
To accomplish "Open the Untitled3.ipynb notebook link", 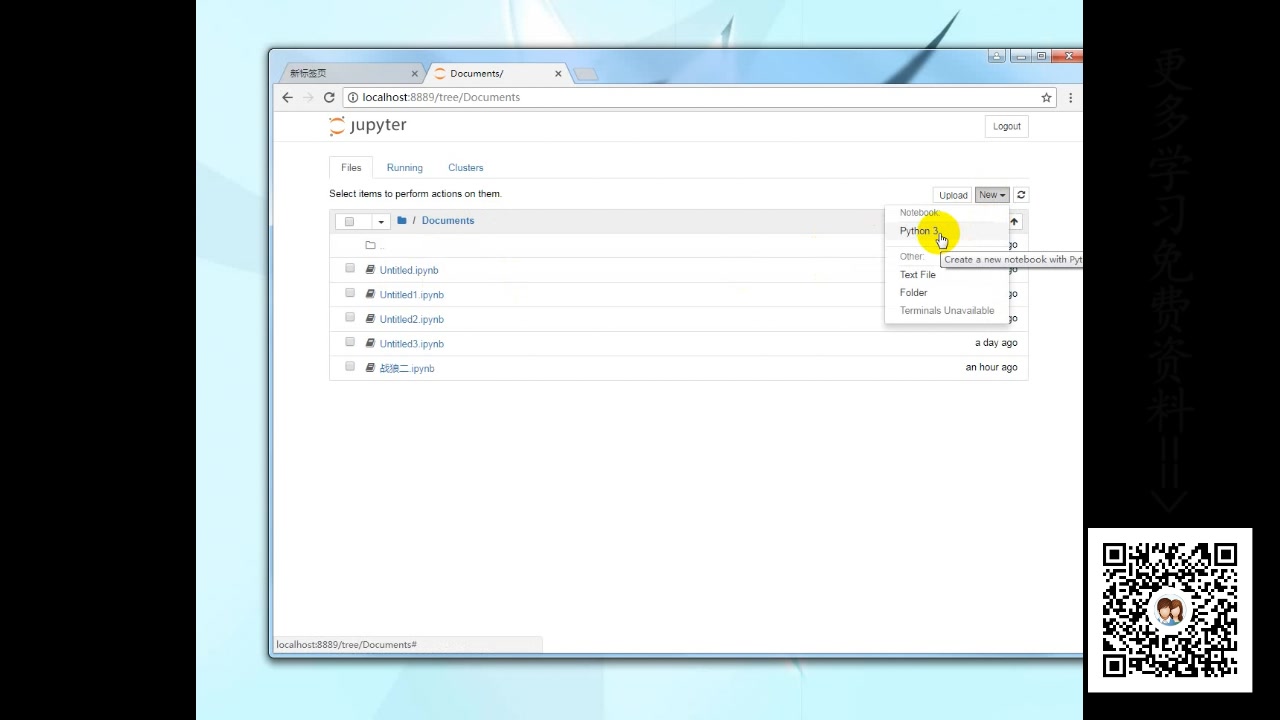I will [412, 344].
